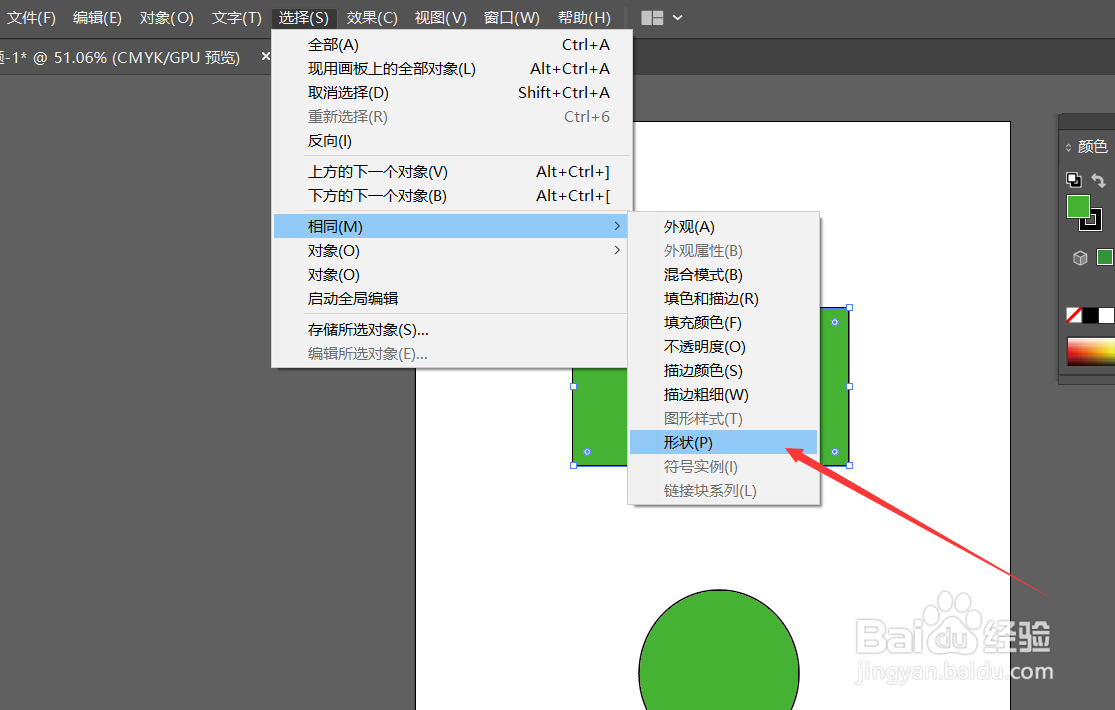Expand the 对象(O) submenu arrow
This screenshot has width=1115, height=710.
coord(618,250)
